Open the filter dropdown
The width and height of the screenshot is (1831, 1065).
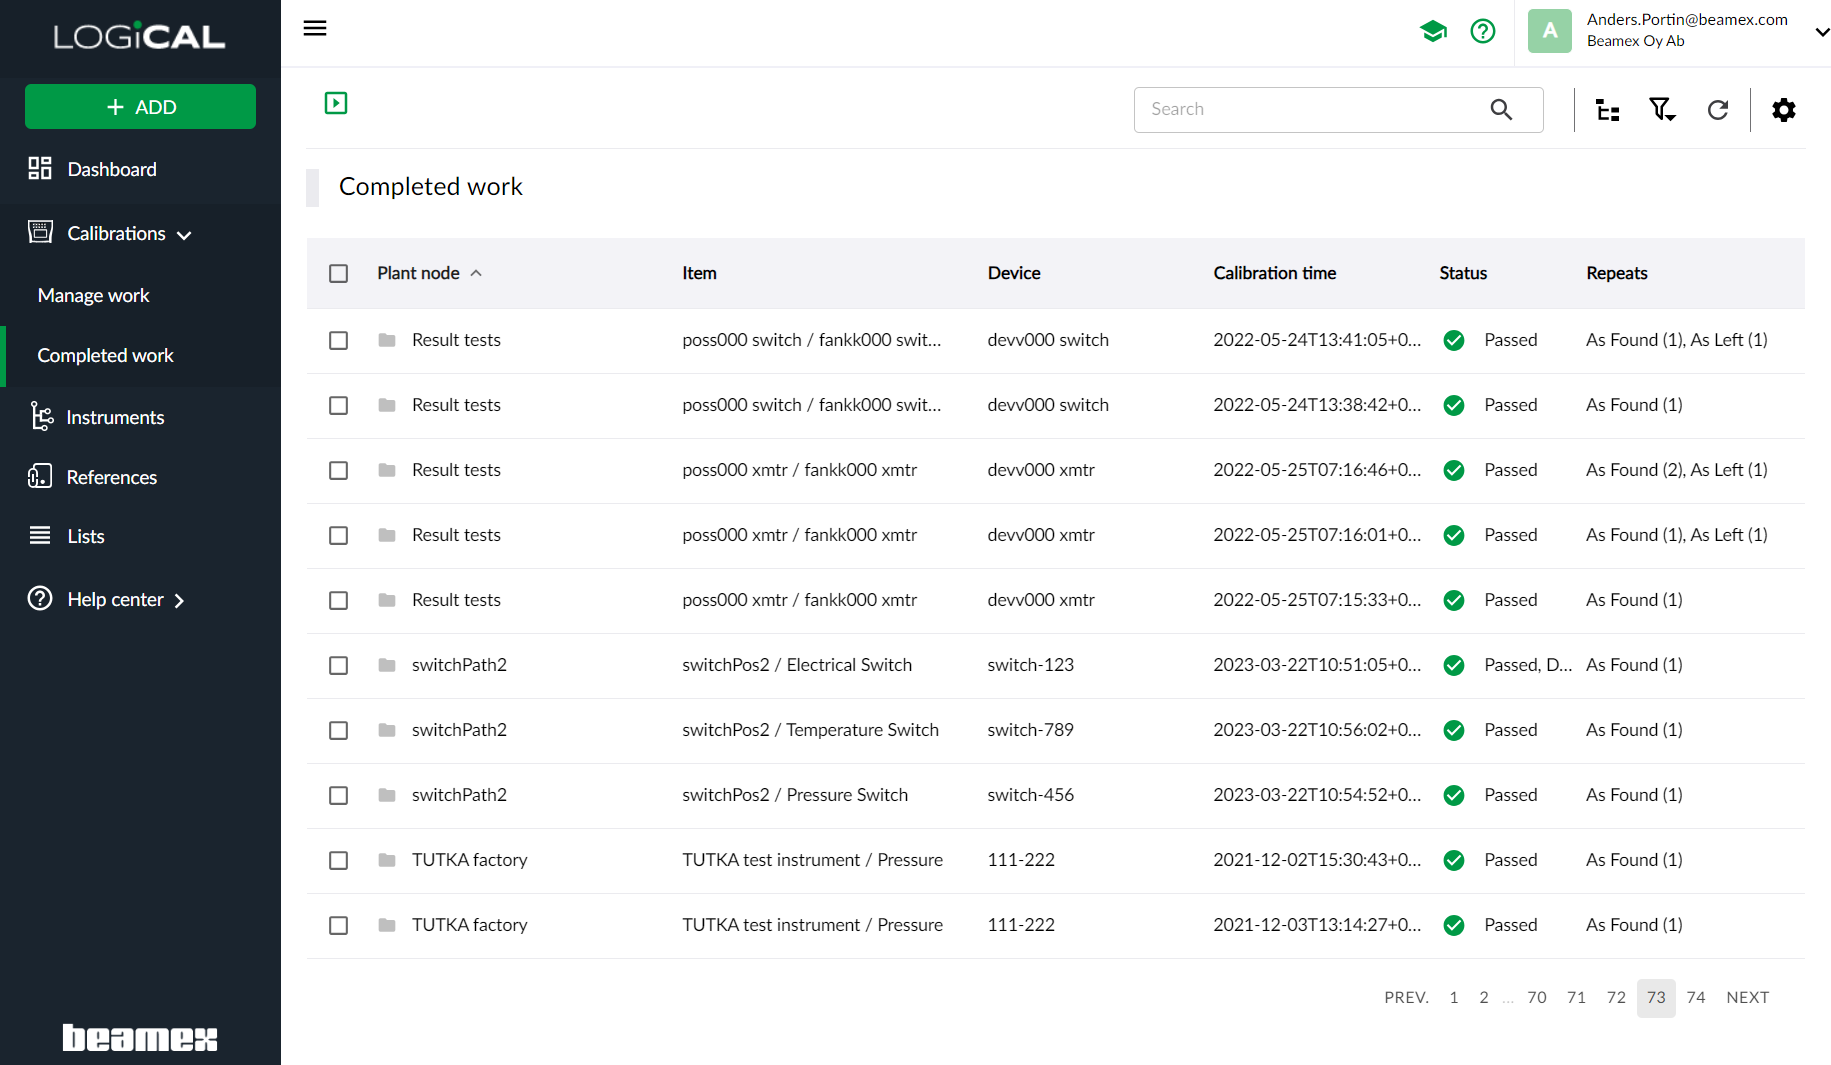click(1662, 110)
